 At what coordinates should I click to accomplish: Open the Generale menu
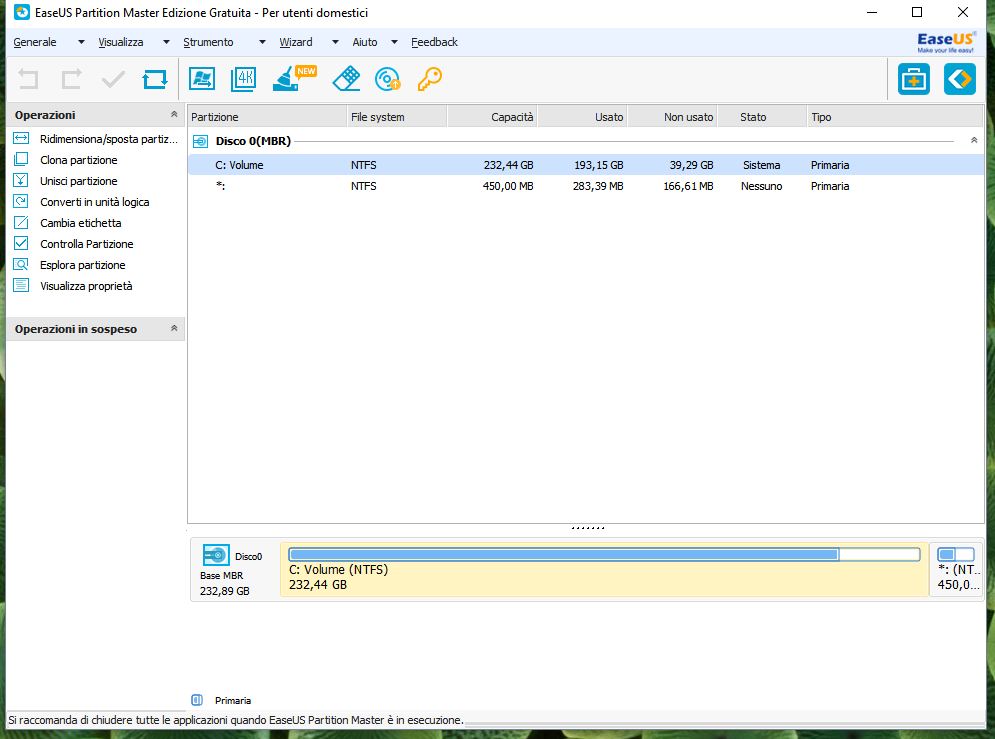[x=35, y=42]
